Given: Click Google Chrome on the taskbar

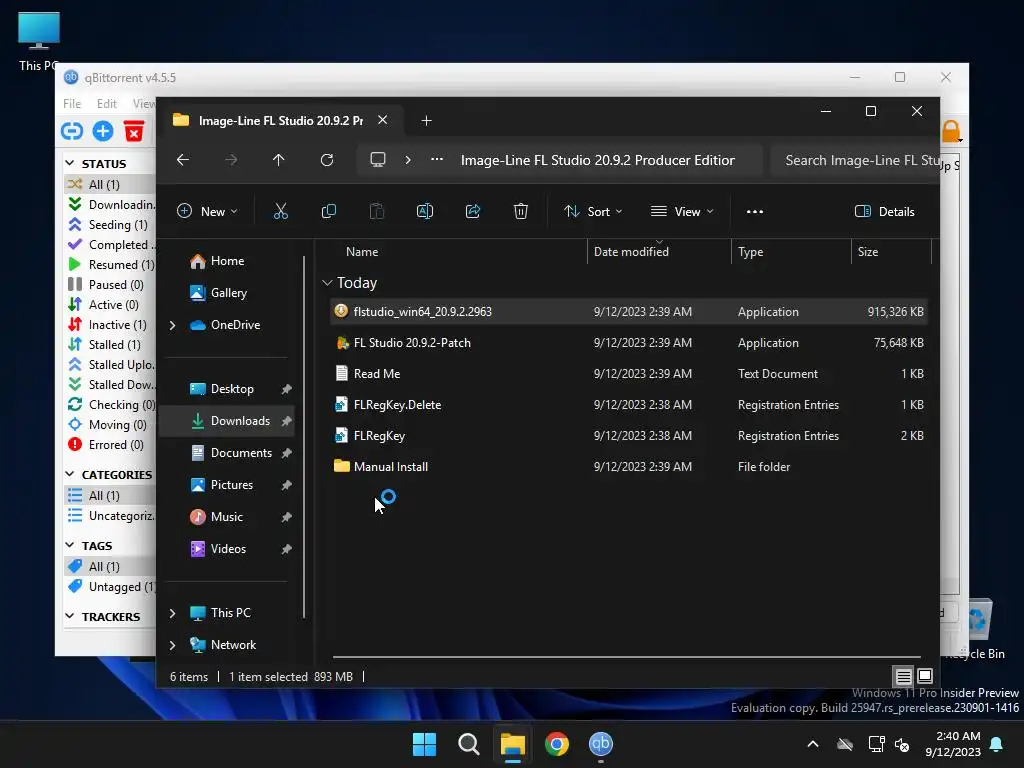Looking at the screenshot, I should click(x=556, y=744).
